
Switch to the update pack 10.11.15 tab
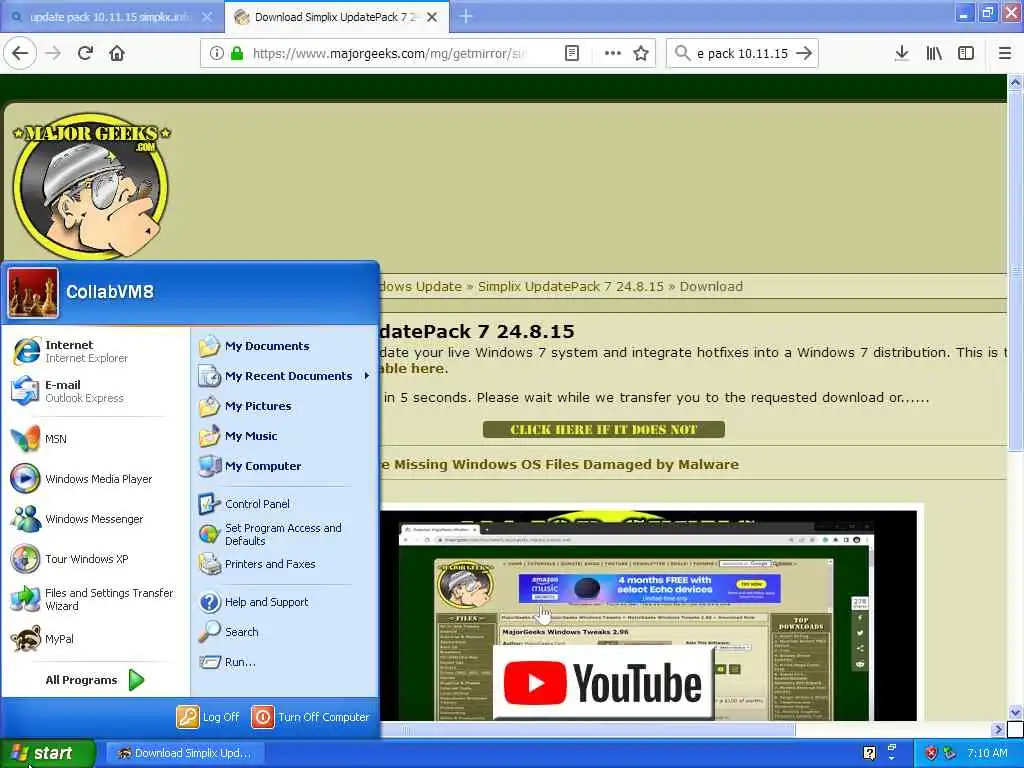(x=111, y=17)
